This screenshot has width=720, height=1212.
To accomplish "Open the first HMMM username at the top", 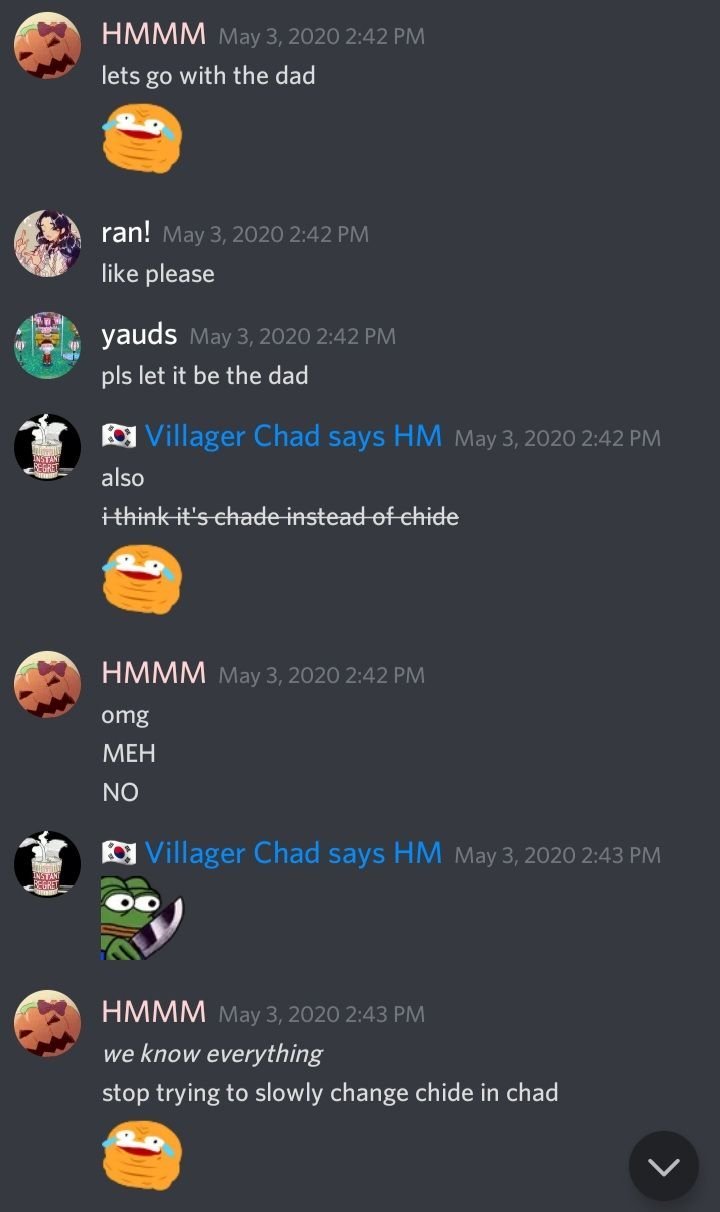I will click(x=154, y=35).
